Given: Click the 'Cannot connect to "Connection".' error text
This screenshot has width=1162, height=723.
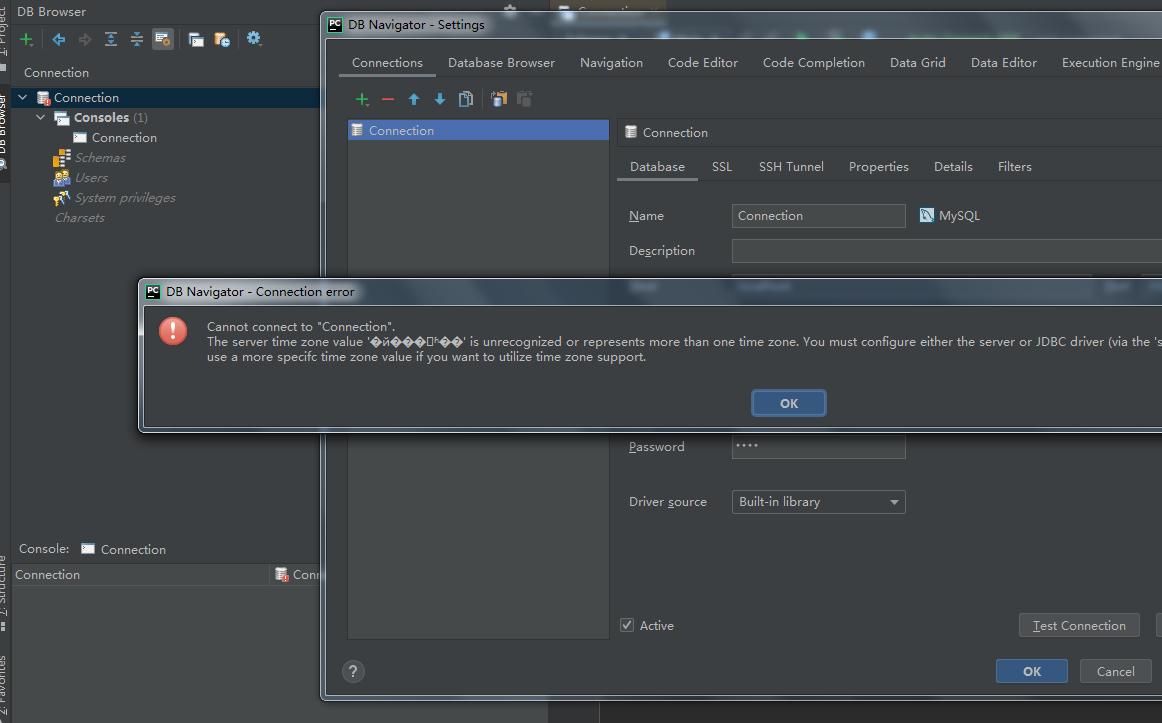Looking at the screenshot, I should (x=301, y=327).
